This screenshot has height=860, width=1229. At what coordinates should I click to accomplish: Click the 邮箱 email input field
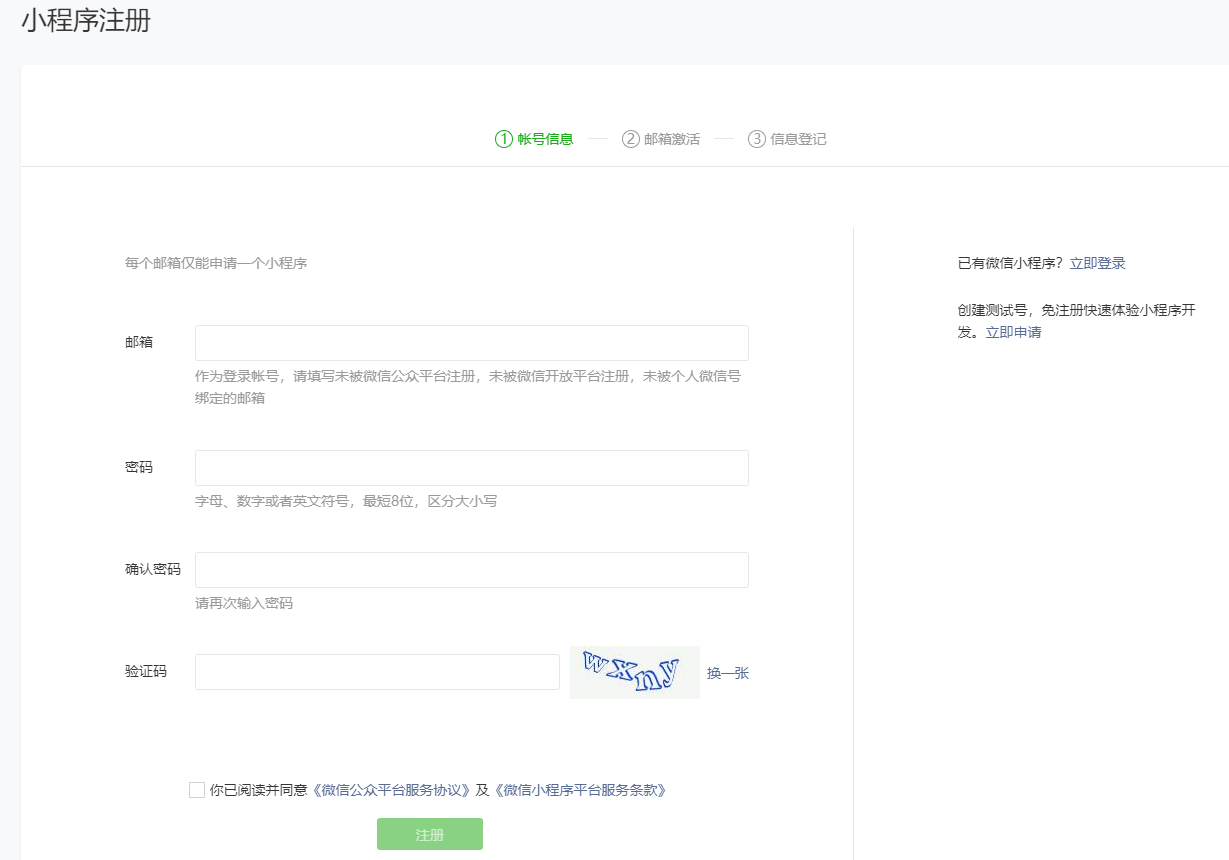tap(471, 343)
